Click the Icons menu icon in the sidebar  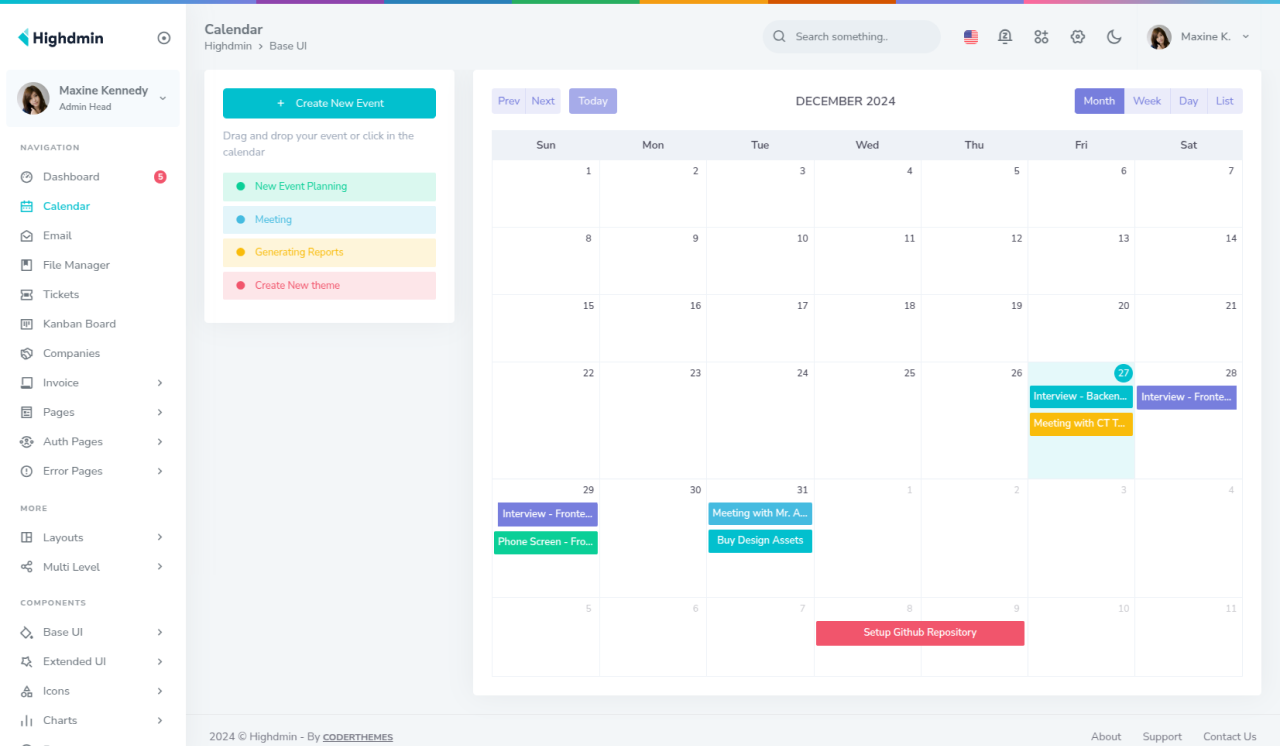26,691
